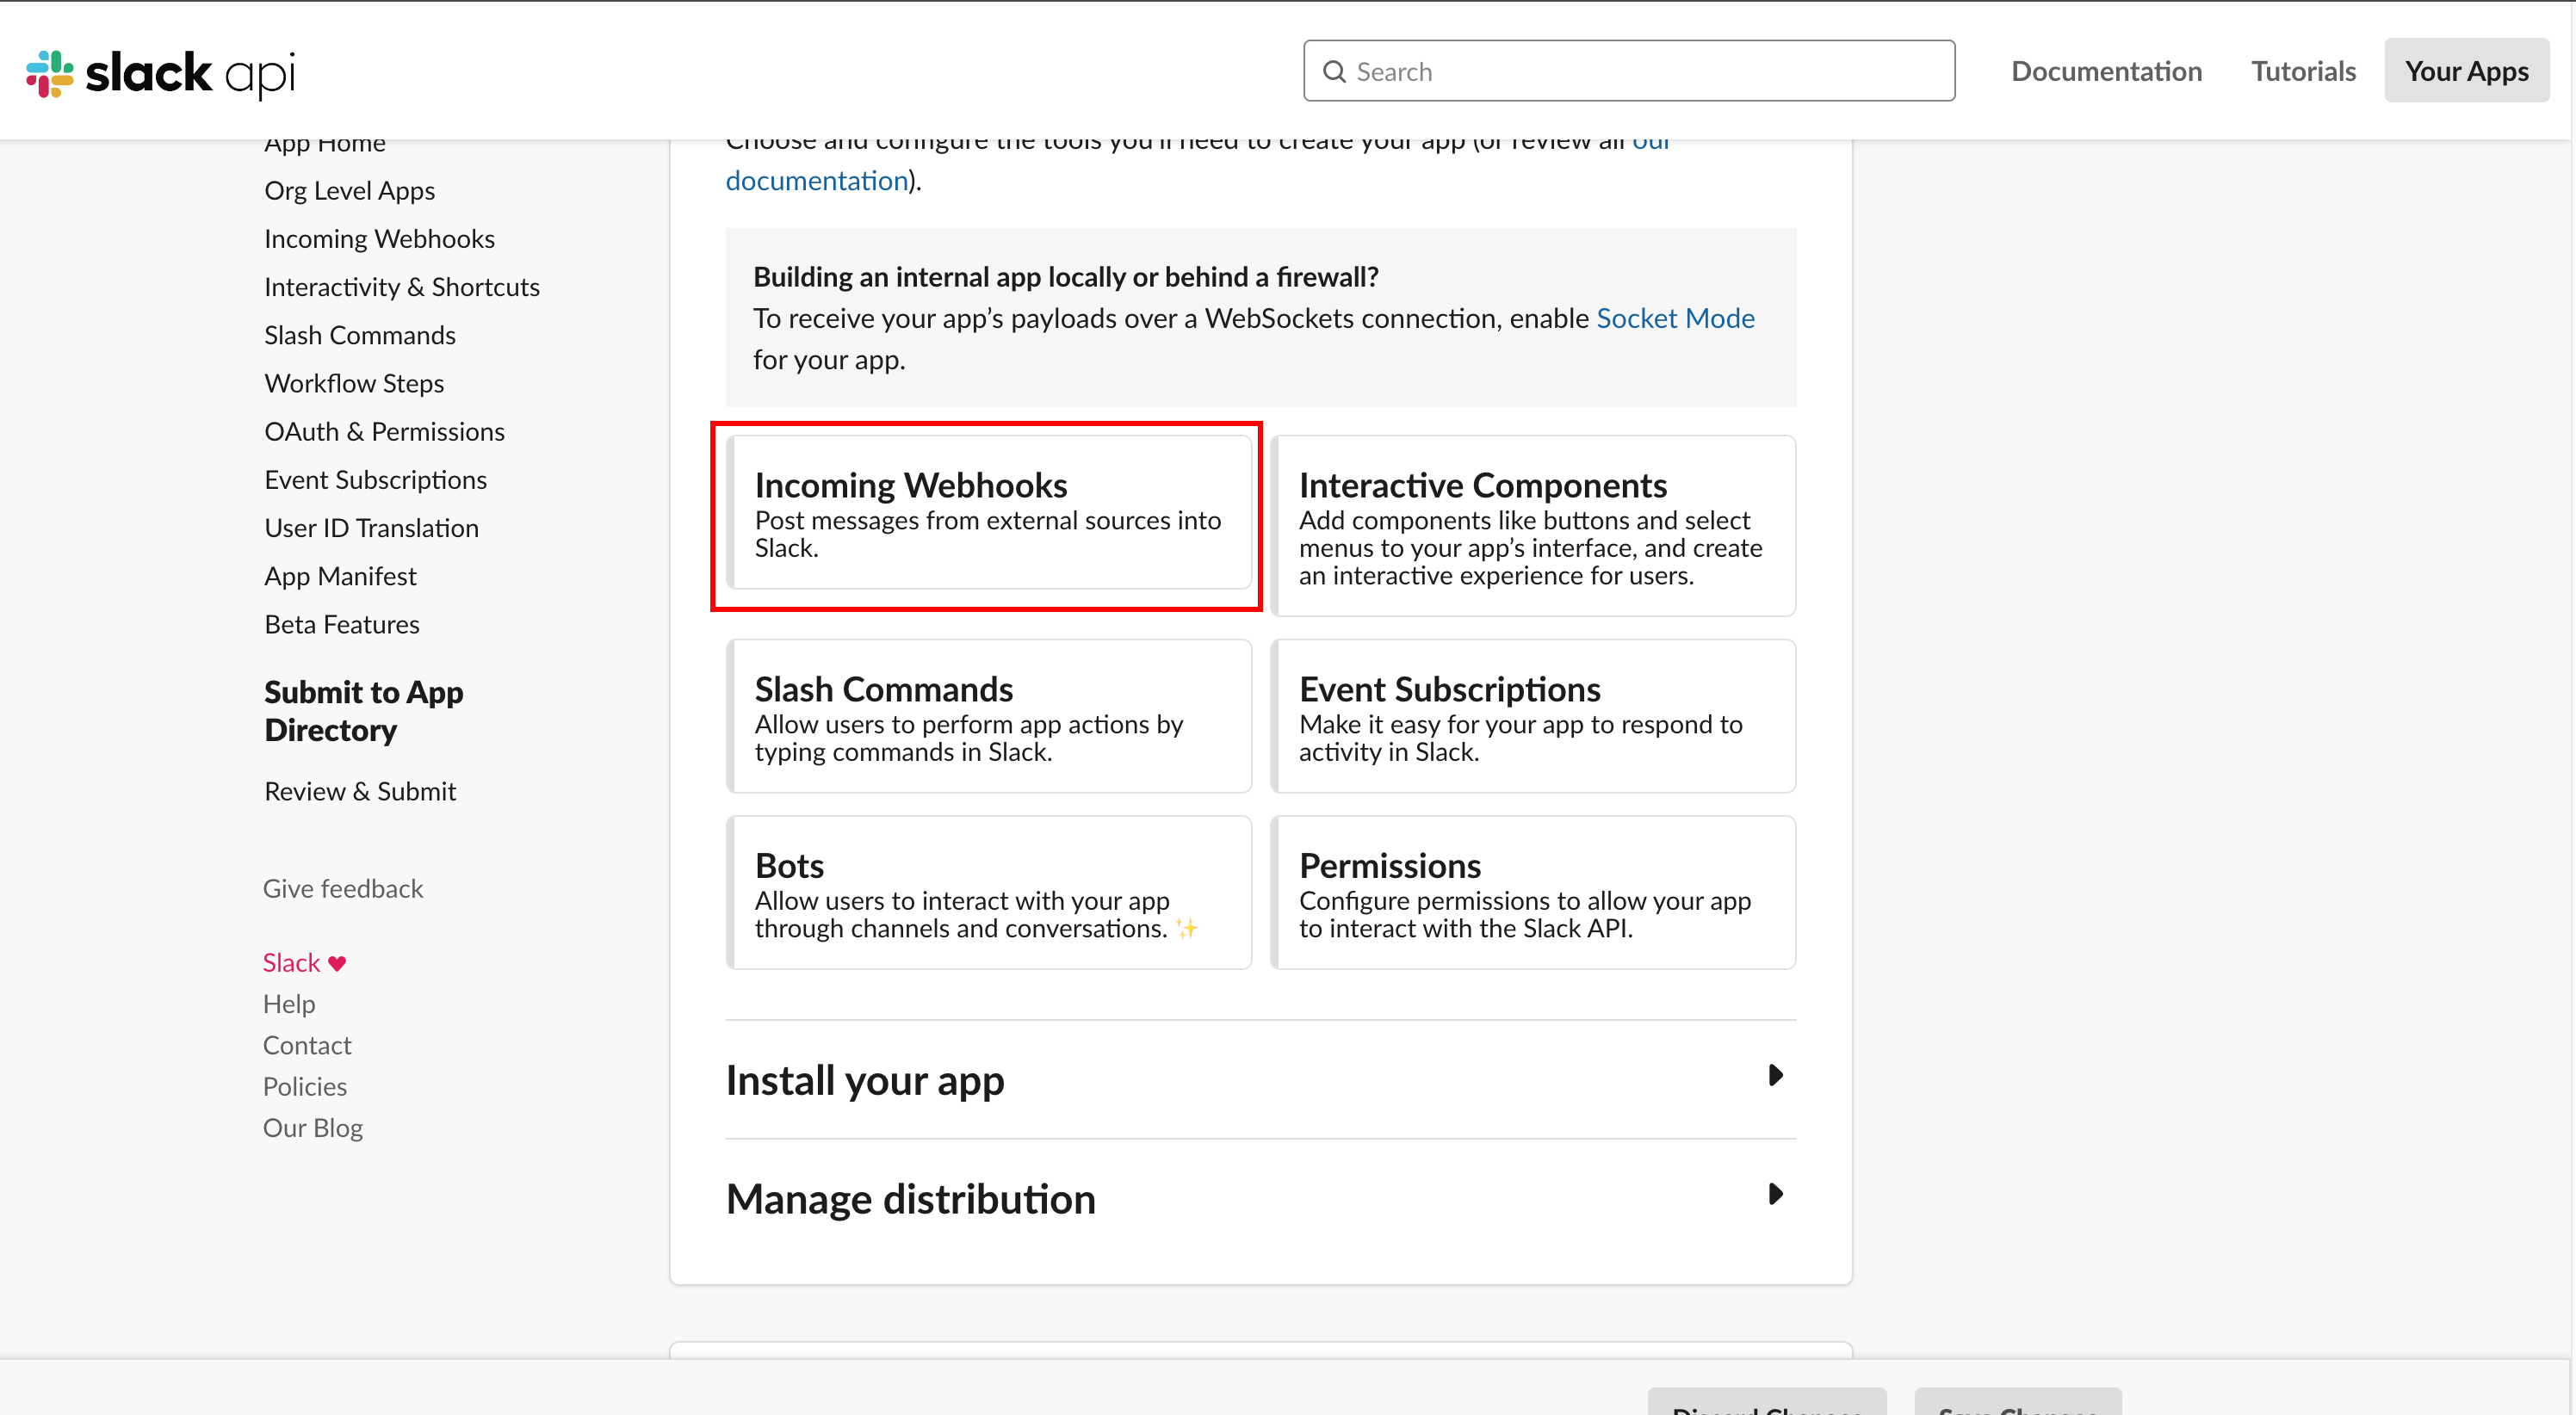The height and width of the screenshot is (1415, 2576).
Task: Click the Contact link
Action: [x=307, y=1045]
